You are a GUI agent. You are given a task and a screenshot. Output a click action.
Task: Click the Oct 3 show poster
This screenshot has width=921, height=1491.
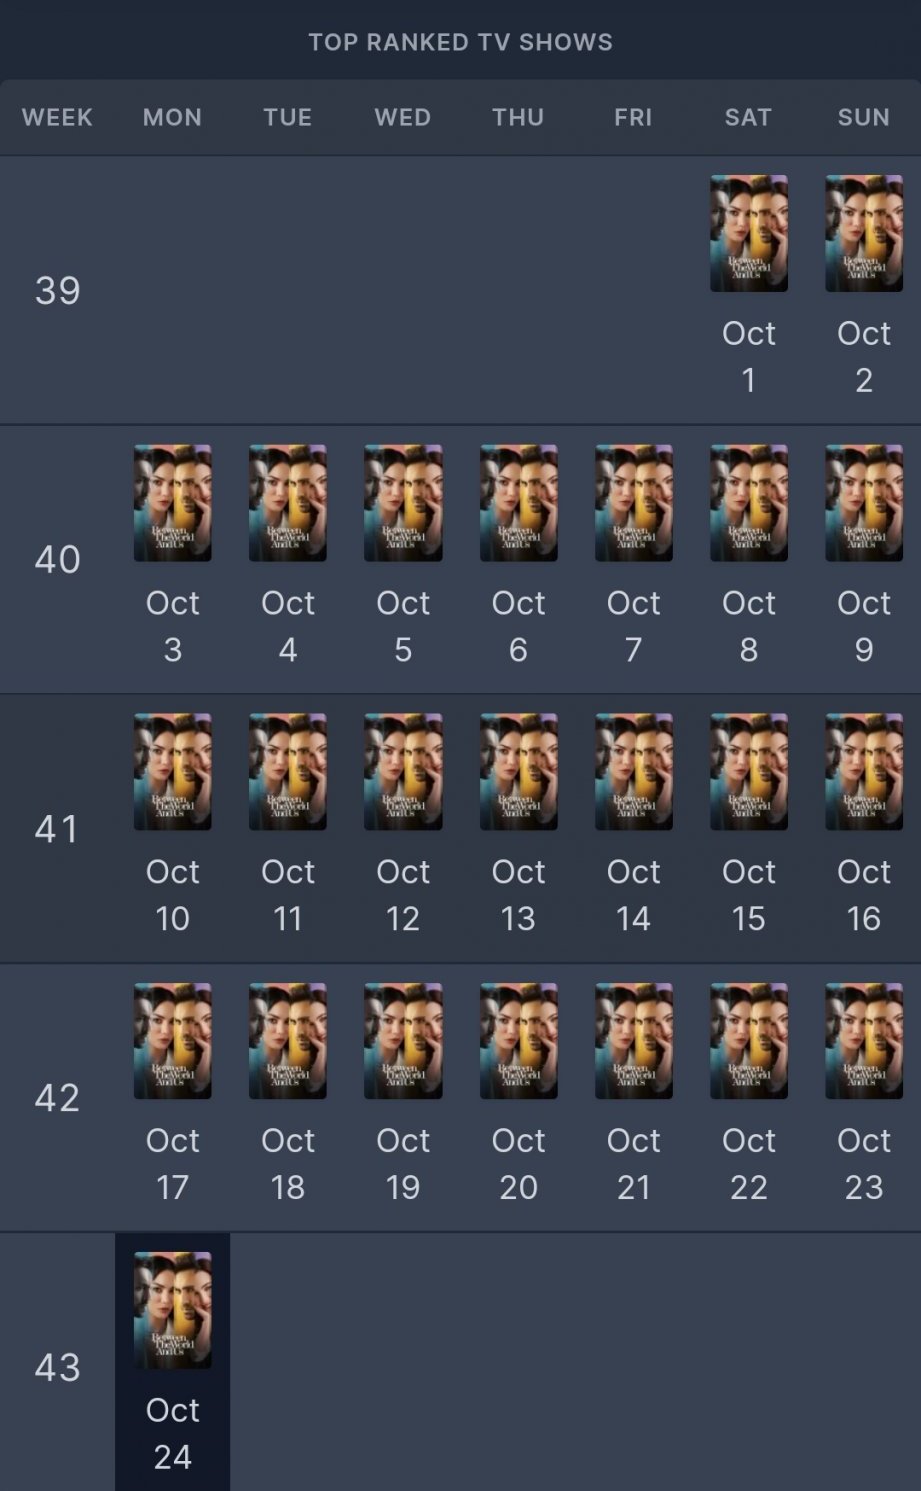pyautogui.click(x=172, y=503)
